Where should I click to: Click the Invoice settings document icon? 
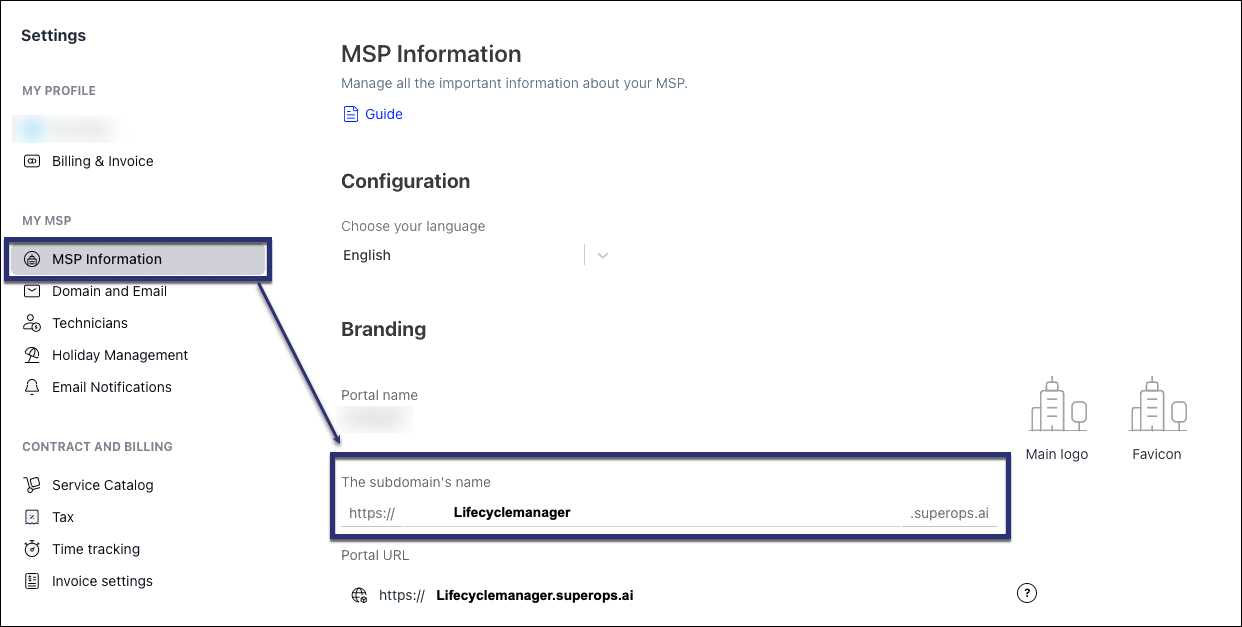[32, 581]
